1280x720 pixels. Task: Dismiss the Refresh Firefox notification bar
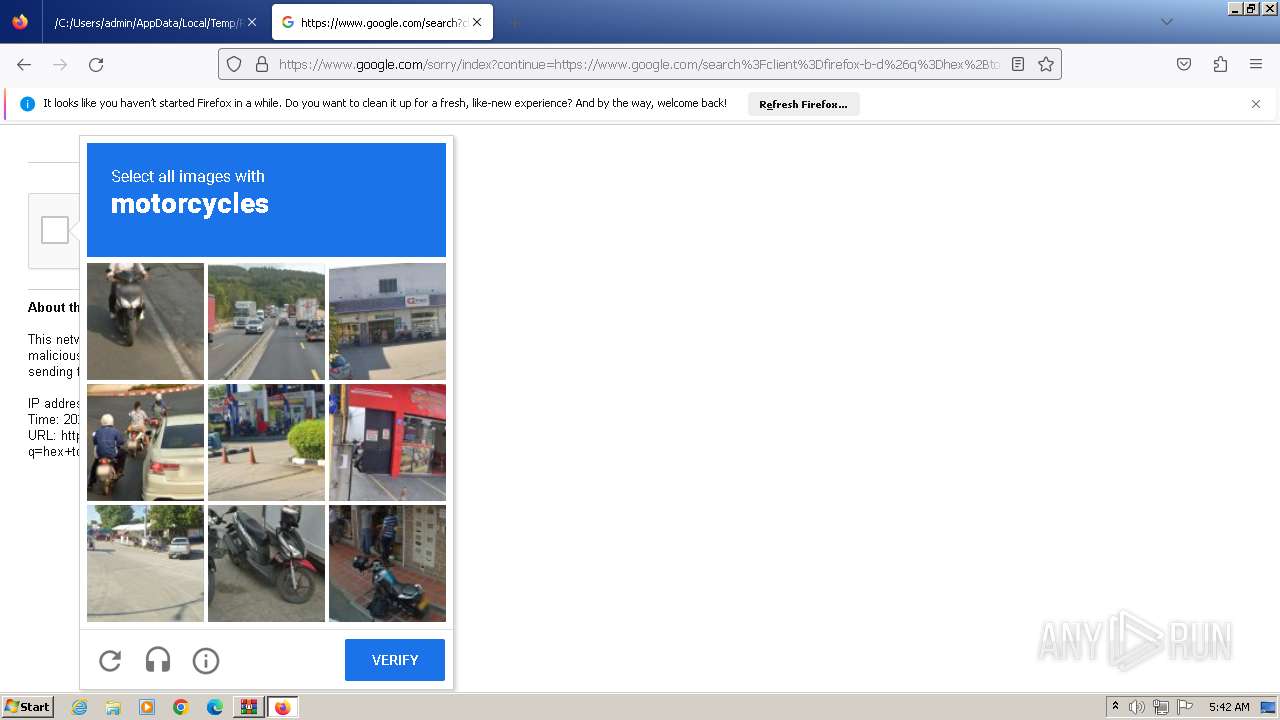(x=1256, y=104)
